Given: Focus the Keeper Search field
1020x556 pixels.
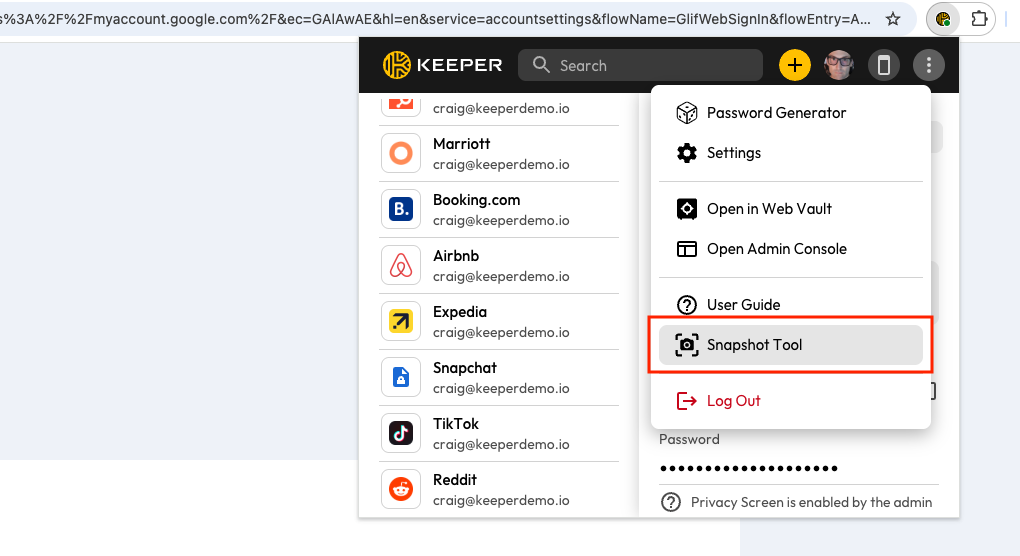Looking at the screenshot, I should 650,66.
